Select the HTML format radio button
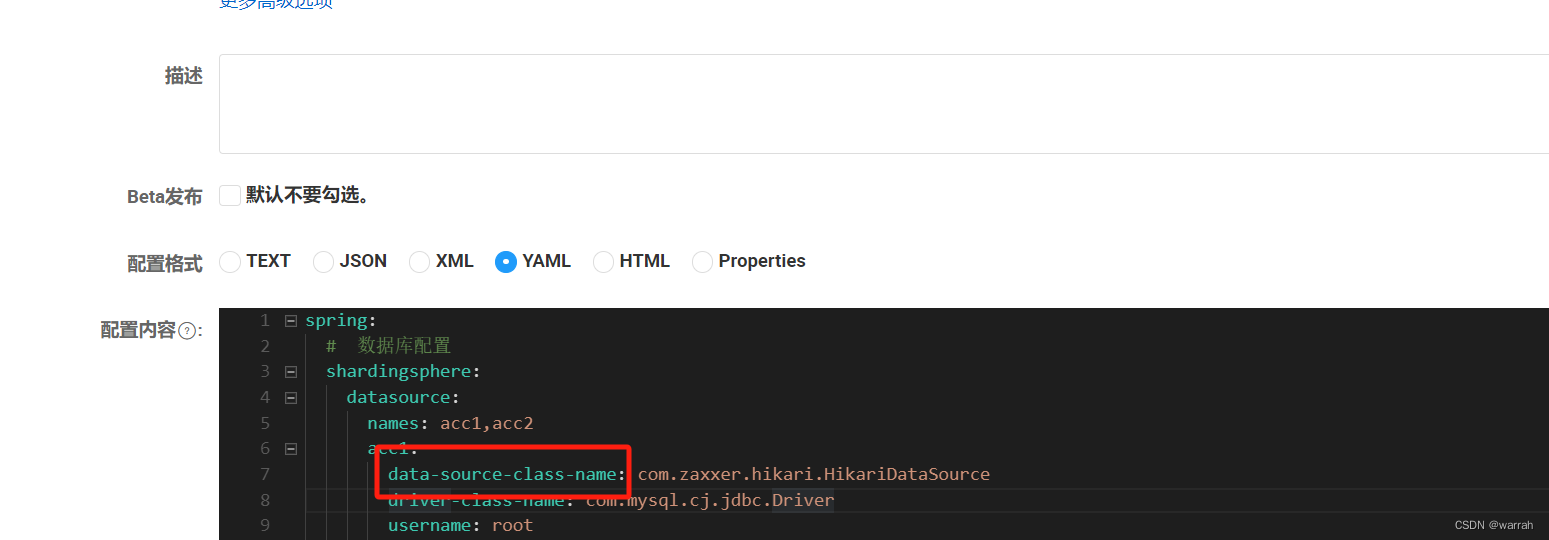1549x540 pixels. 603,261
